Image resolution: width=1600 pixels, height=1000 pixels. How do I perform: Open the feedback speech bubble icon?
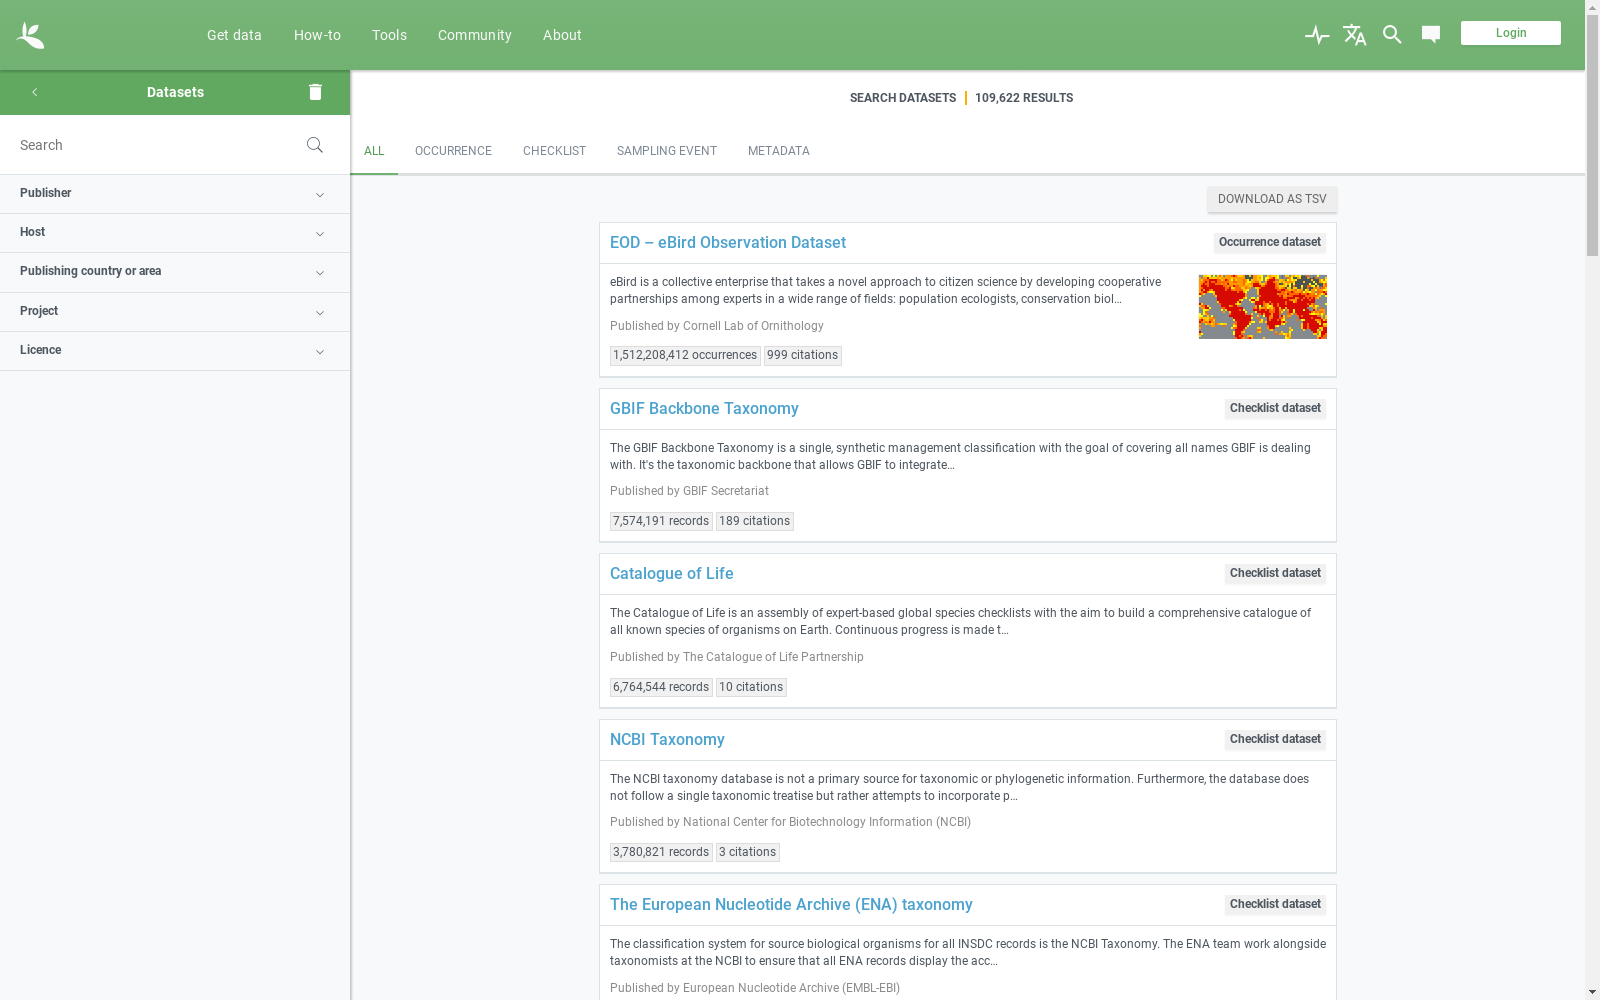coord(1431,35)
